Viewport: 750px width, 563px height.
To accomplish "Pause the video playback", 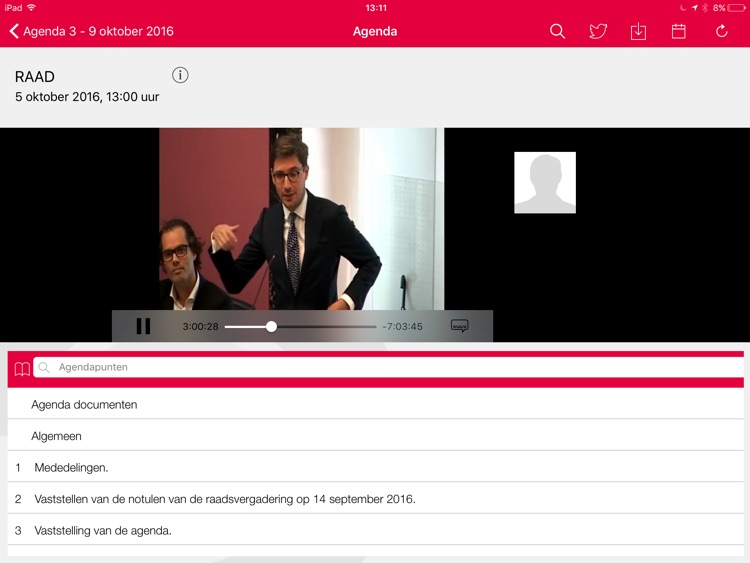I will coord(143,326).
